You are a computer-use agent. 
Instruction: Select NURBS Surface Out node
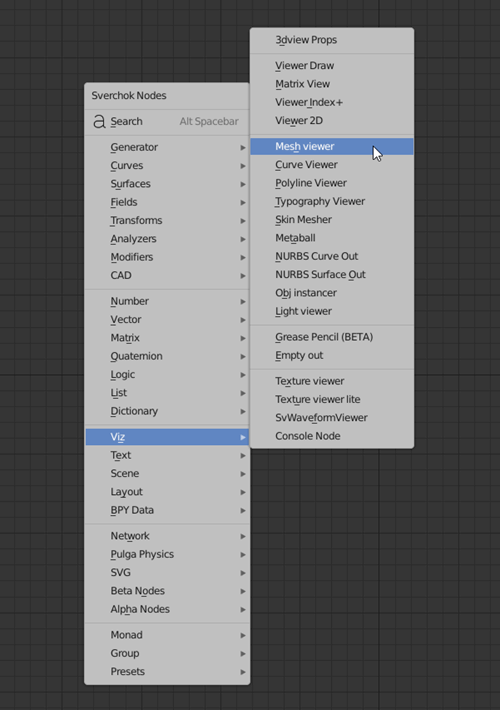332,274
